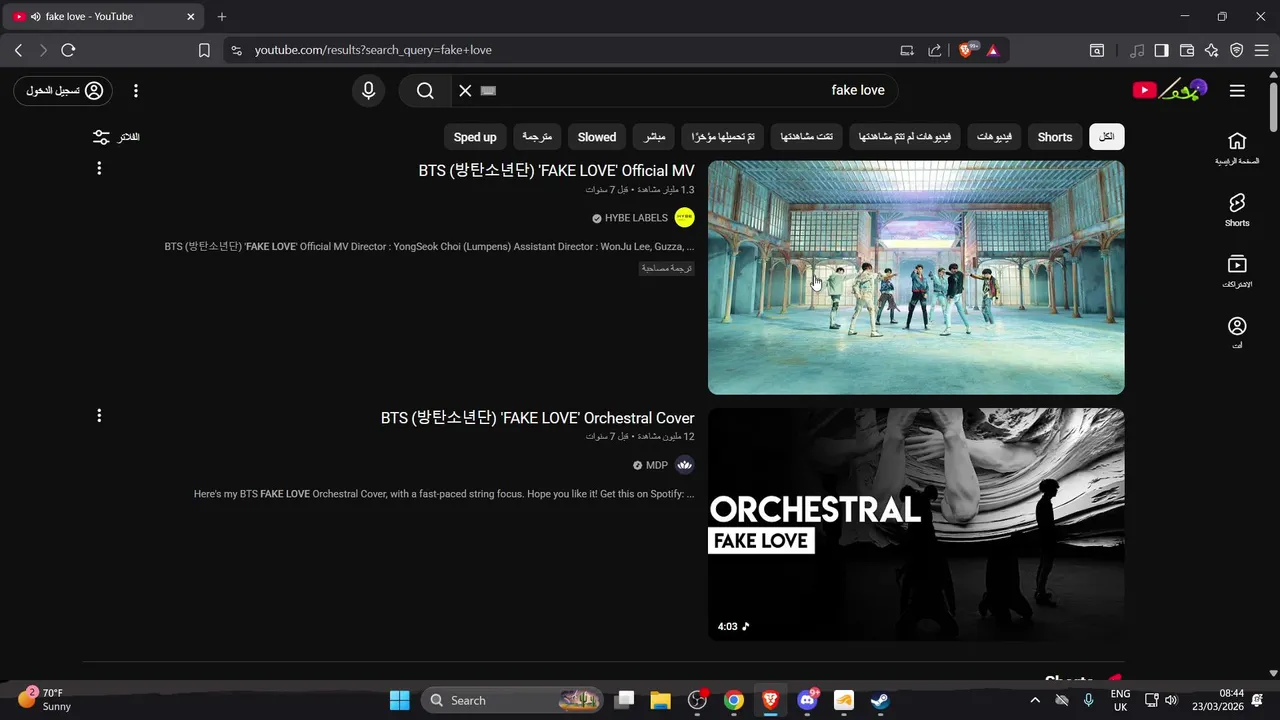
Task: Close the fake love - YouTube tab
Action: pos(191,17)
